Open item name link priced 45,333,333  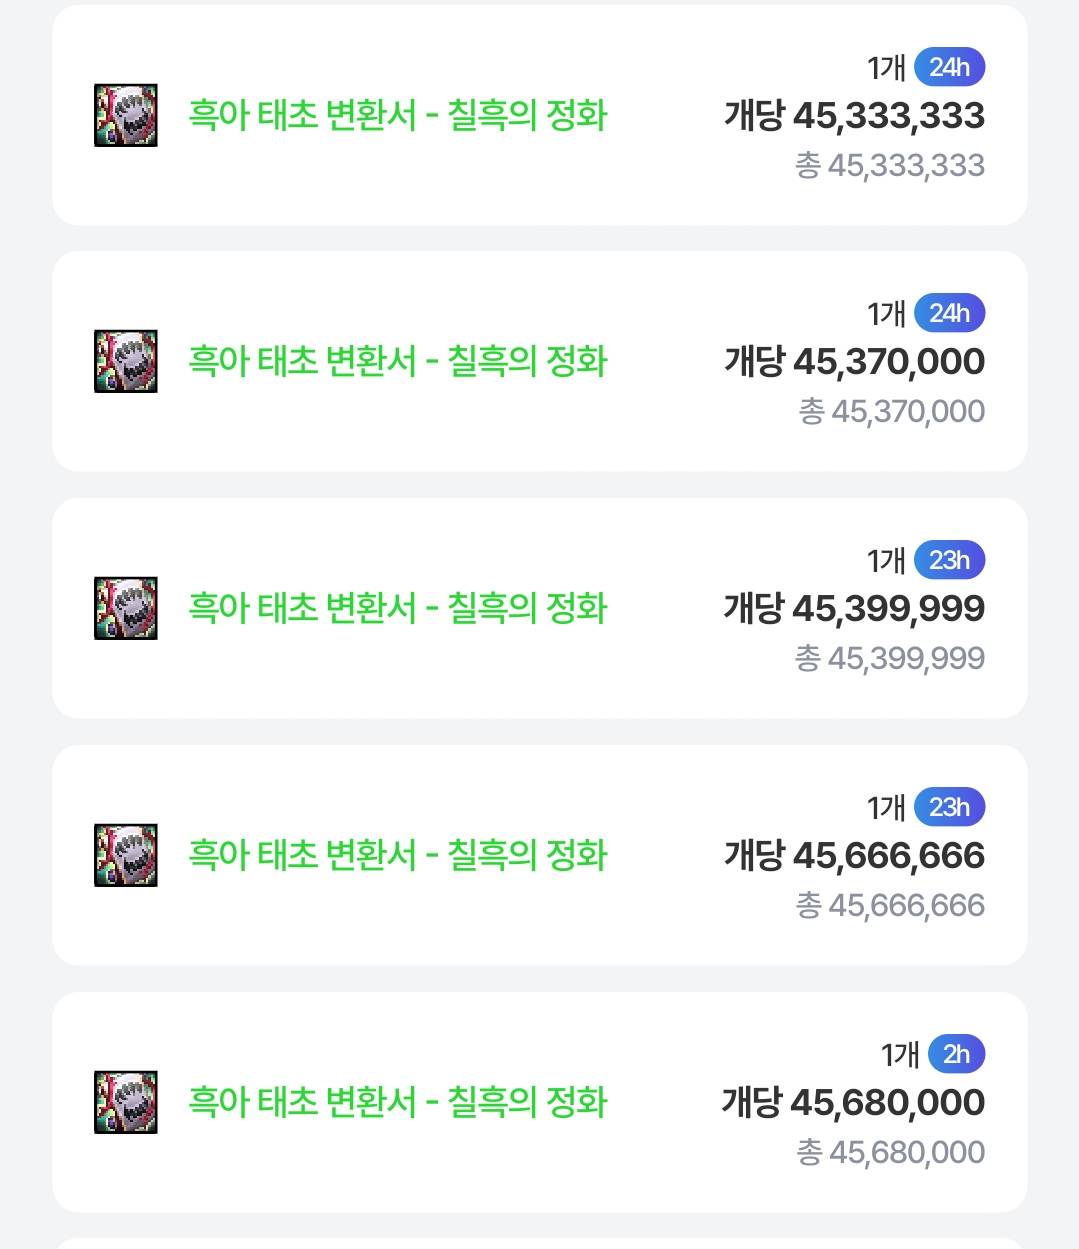click(x=398, y=115)
